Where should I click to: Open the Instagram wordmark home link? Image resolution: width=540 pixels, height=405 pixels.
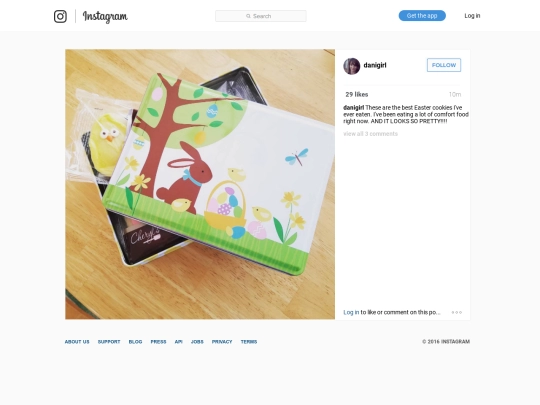[105, 16]
